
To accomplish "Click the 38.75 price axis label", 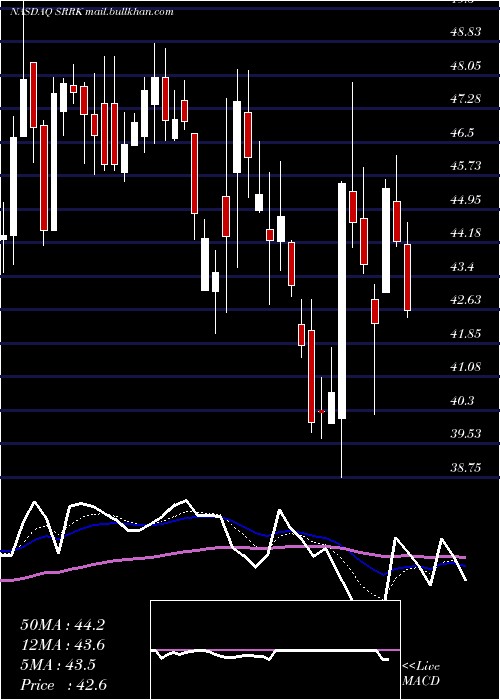I will (x=466, y=467).
